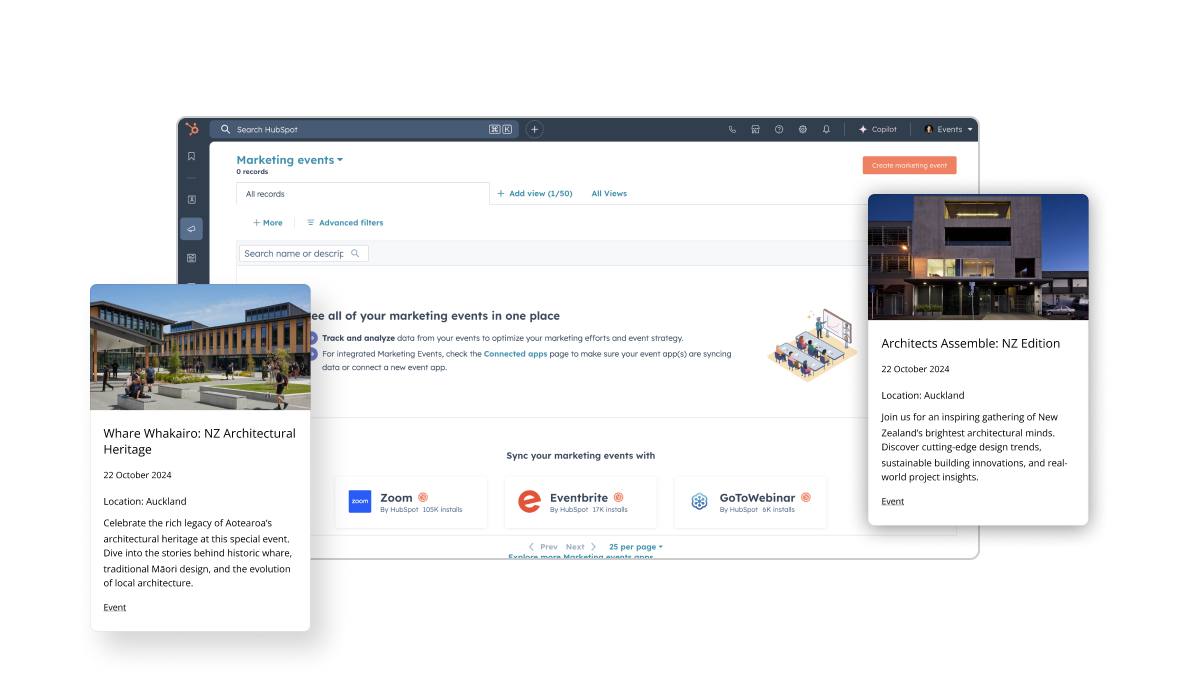Open the settings gear icon

pos(802,129)
